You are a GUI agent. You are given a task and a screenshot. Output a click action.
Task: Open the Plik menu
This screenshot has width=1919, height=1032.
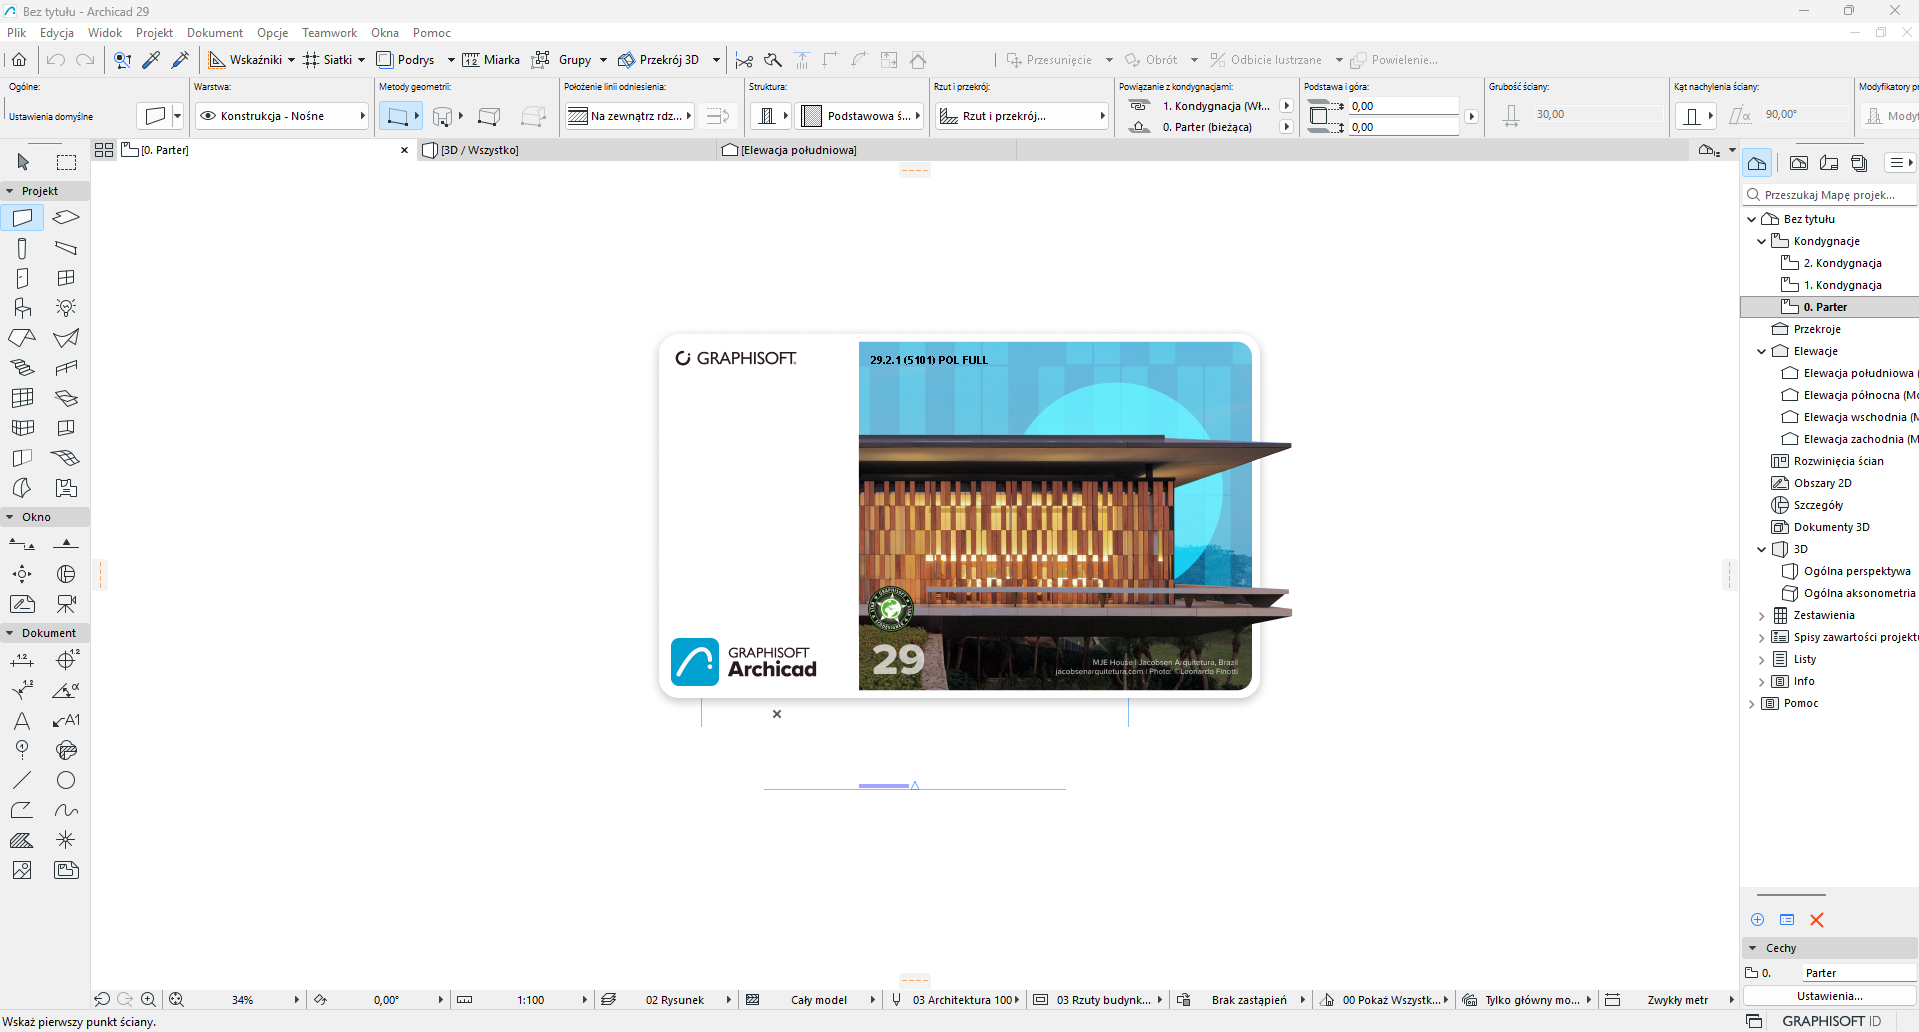pos(17,33)
